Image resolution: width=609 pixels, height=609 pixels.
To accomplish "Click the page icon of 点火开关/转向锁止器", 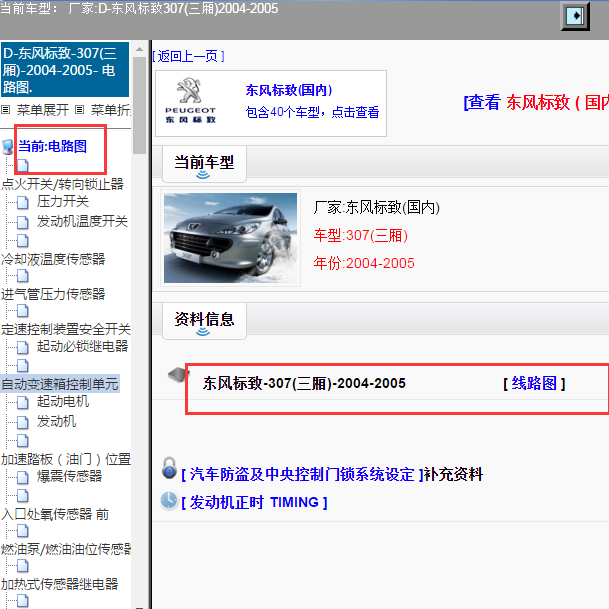I will click(x=23, y=165).
